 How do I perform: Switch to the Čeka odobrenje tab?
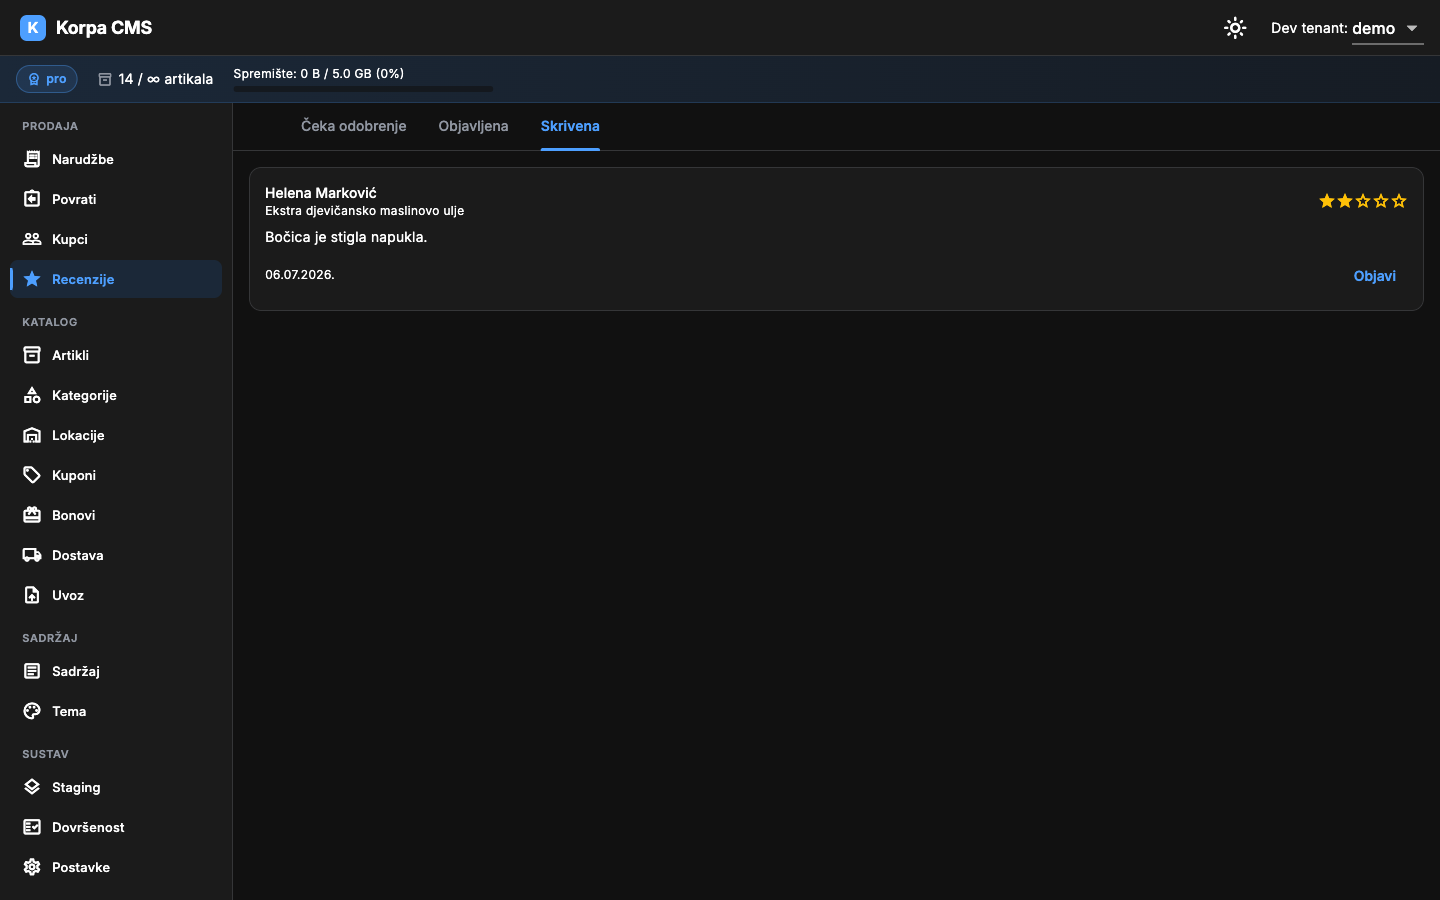pos(353,126)
